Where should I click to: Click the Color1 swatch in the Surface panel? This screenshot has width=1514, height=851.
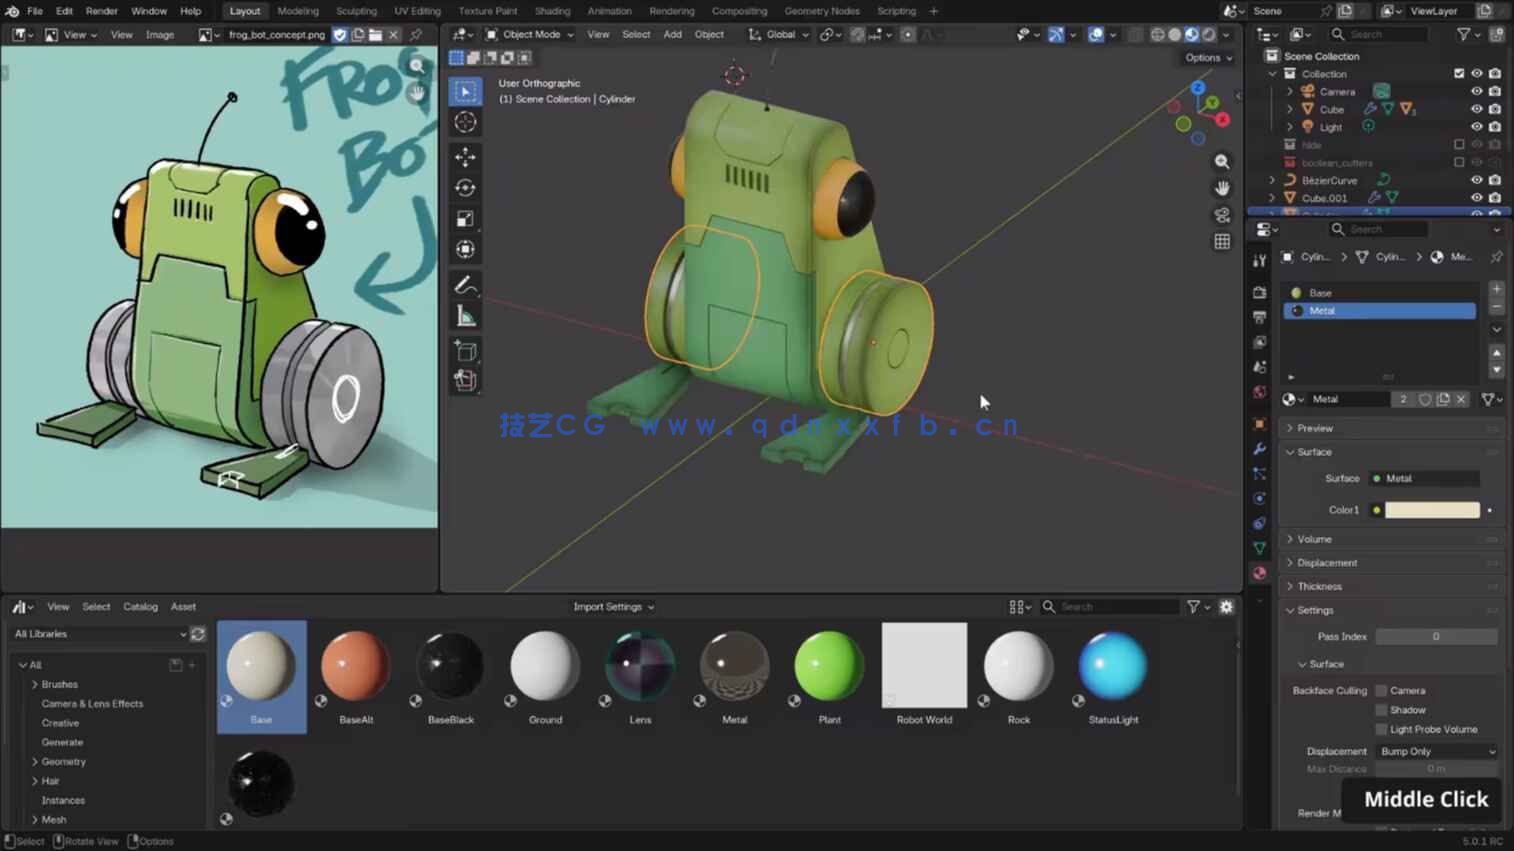(1432, 510)
